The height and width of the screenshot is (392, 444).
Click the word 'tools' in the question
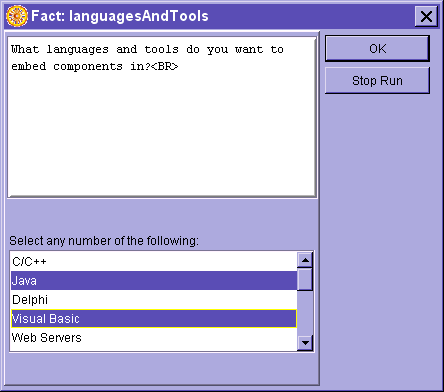[x=162, y=49]
